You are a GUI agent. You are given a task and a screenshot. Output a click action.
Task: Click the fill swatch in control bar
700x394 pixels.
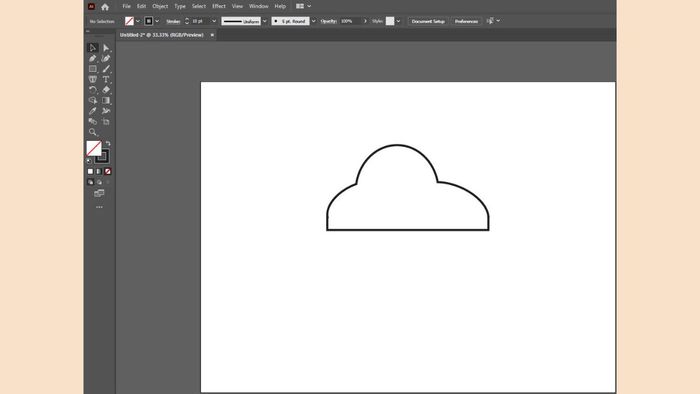[x=129, y=21]
